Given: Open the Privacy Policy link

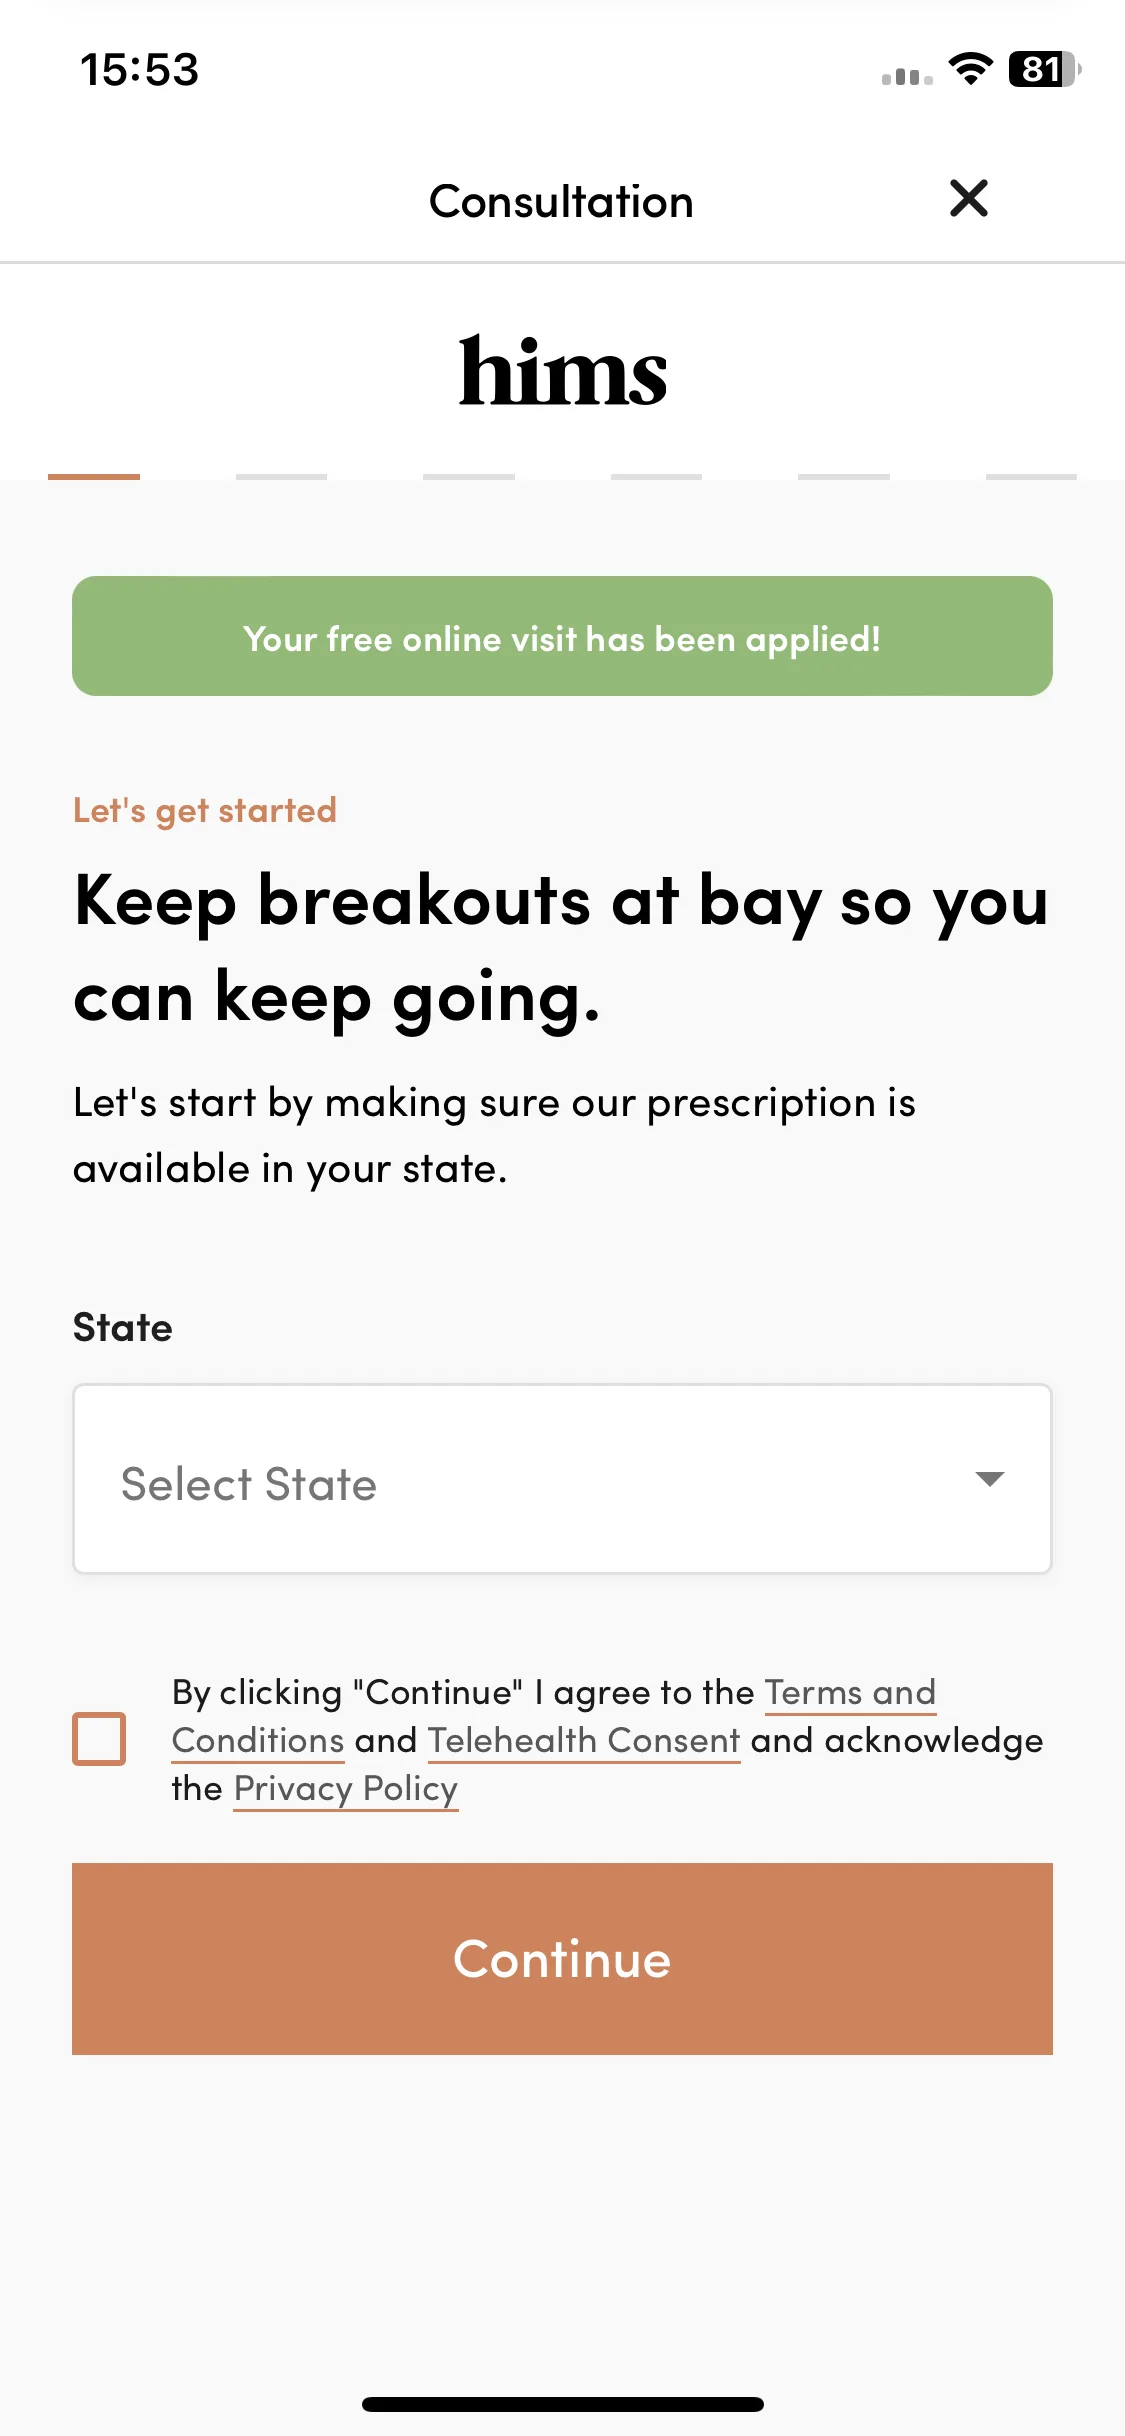Looking at the screenshot, I should (346, 1789).
